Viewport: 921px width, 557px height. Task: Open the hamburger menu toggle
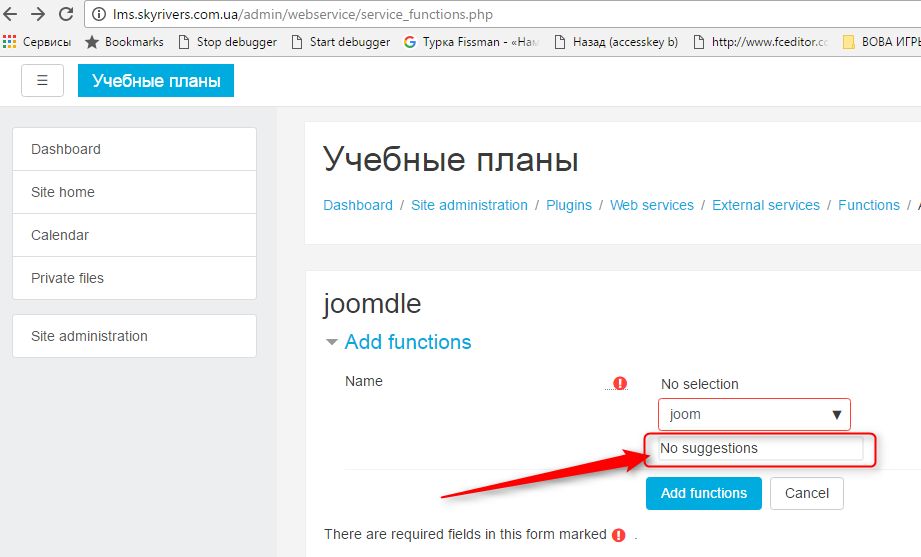[x=42, y=81]
